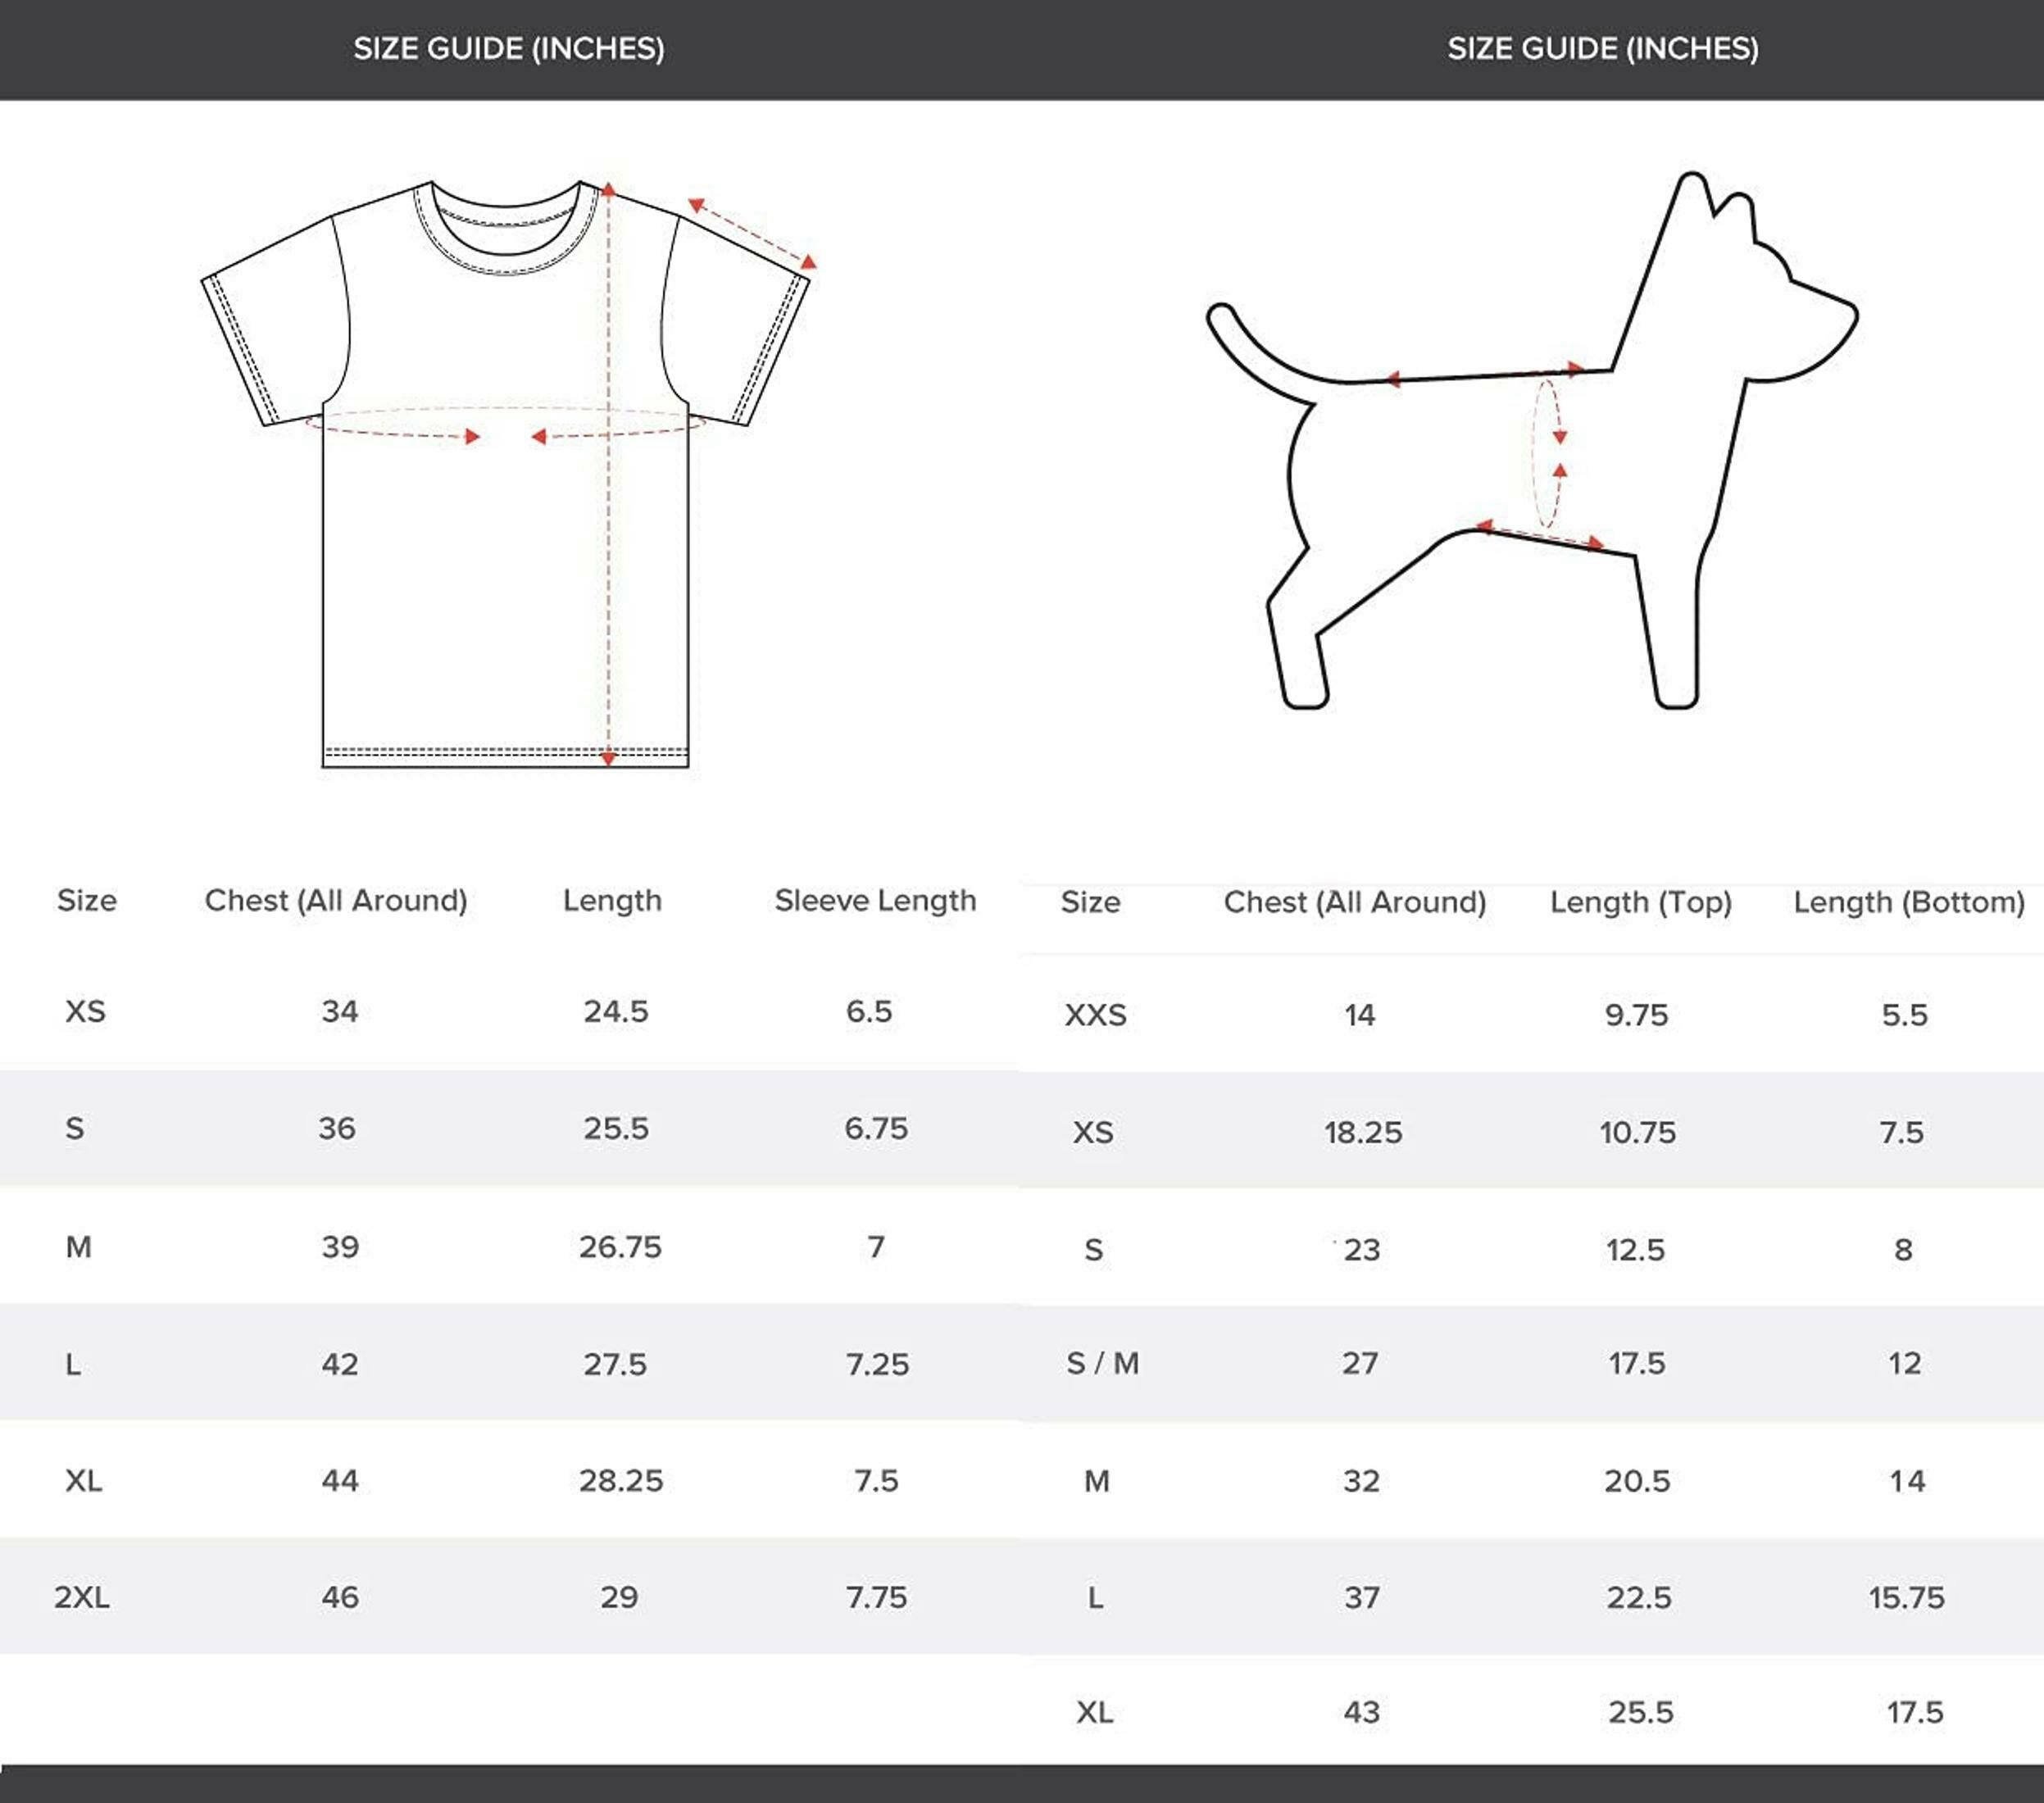The image size is (2044, 1803).
Task: Click the dashed chest girth ellipse on the dog
Action: click(x=1546, y=453)
